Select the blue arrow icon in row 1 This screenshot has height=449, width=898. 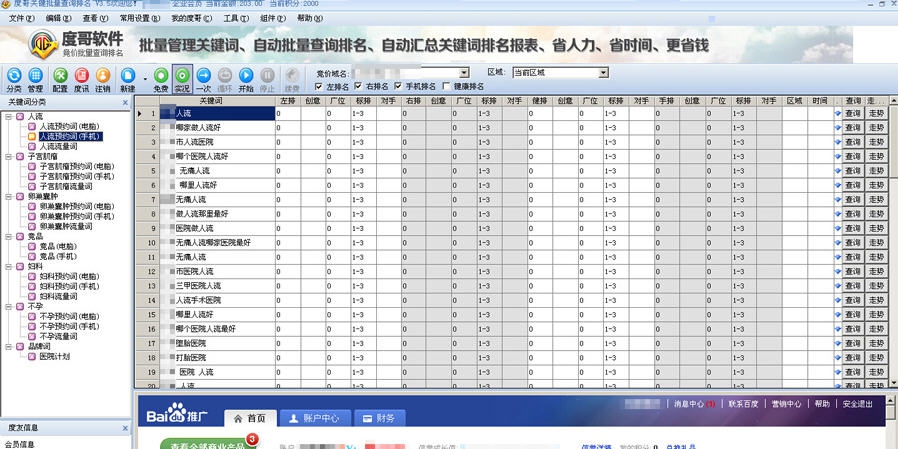(838, 113)
